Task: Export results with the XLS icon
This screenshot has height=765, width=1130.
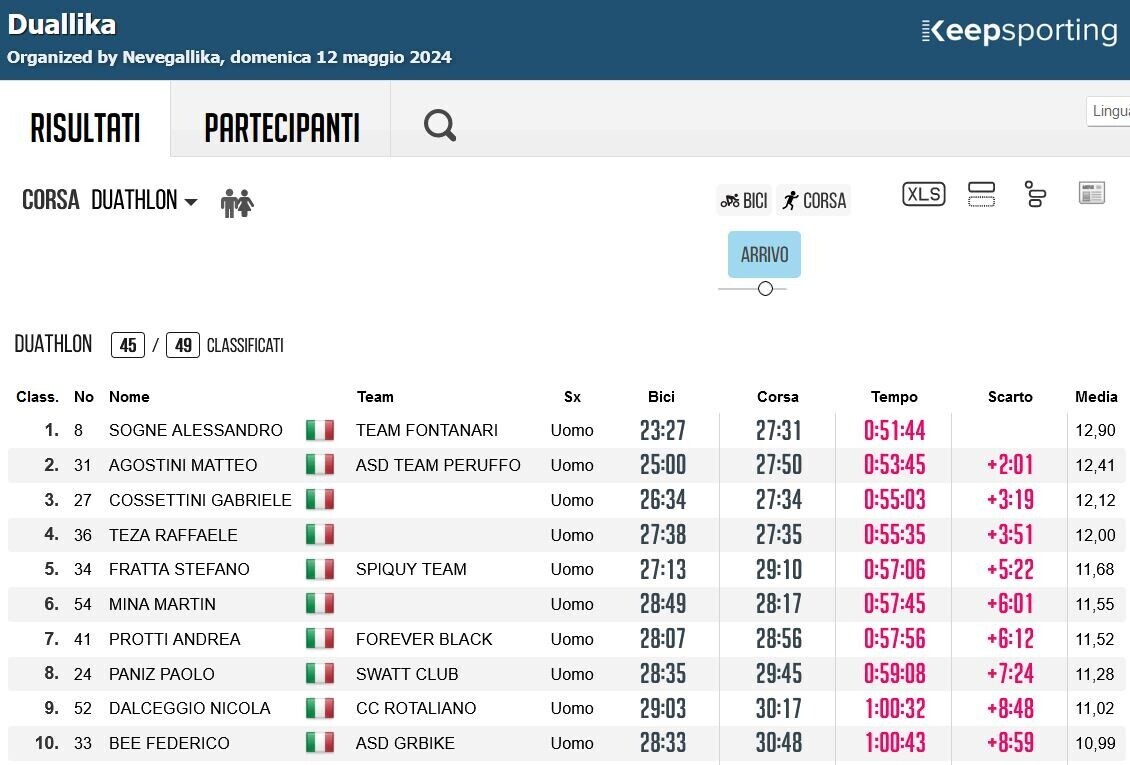Action: (923, 194)
